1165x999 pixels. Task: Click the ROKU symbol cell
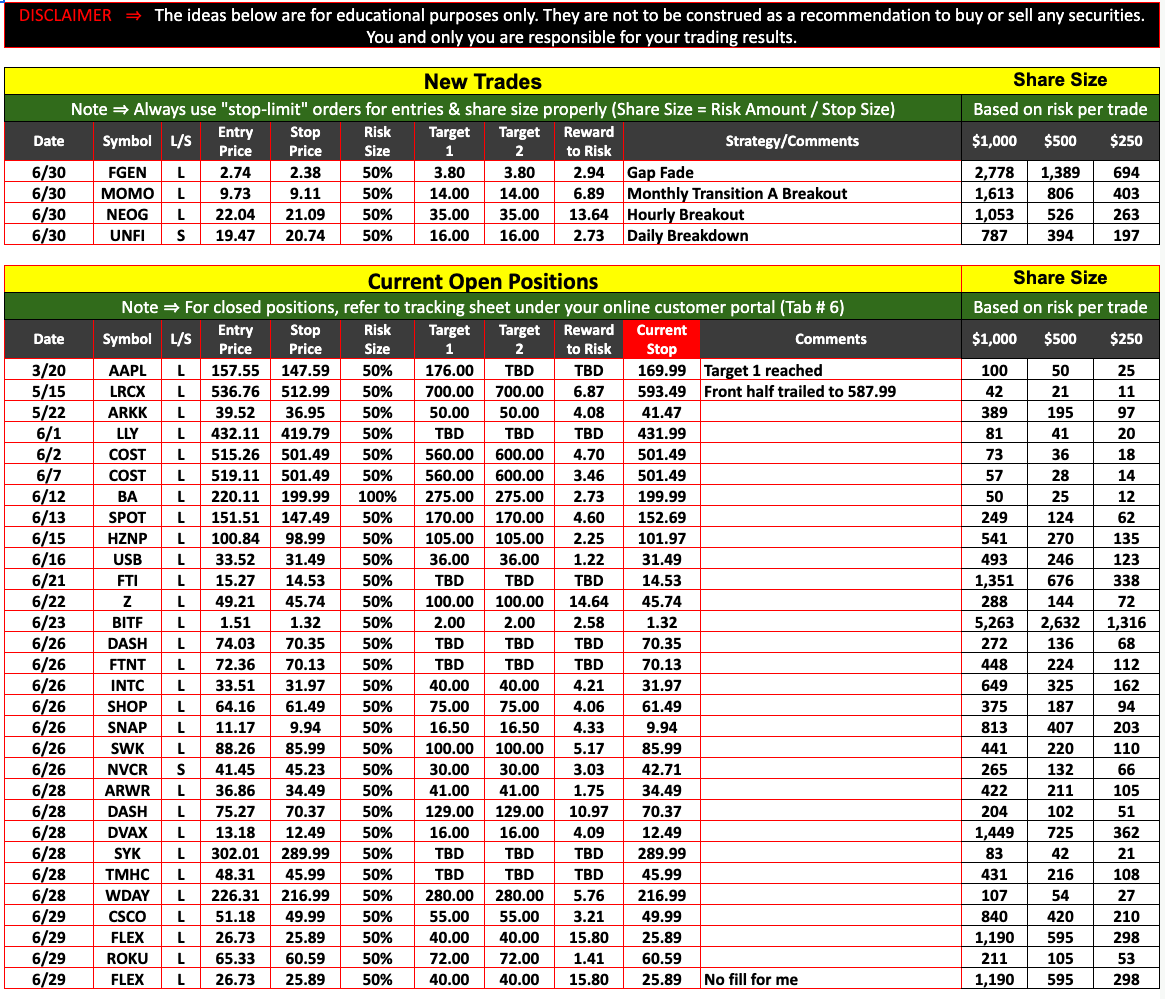(127, 959)
